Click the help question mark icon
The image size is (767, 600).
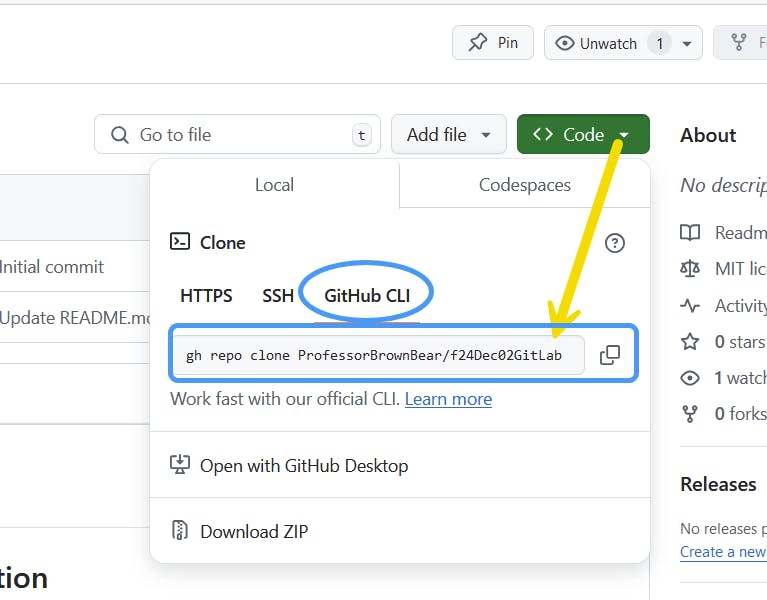(615, 243)
